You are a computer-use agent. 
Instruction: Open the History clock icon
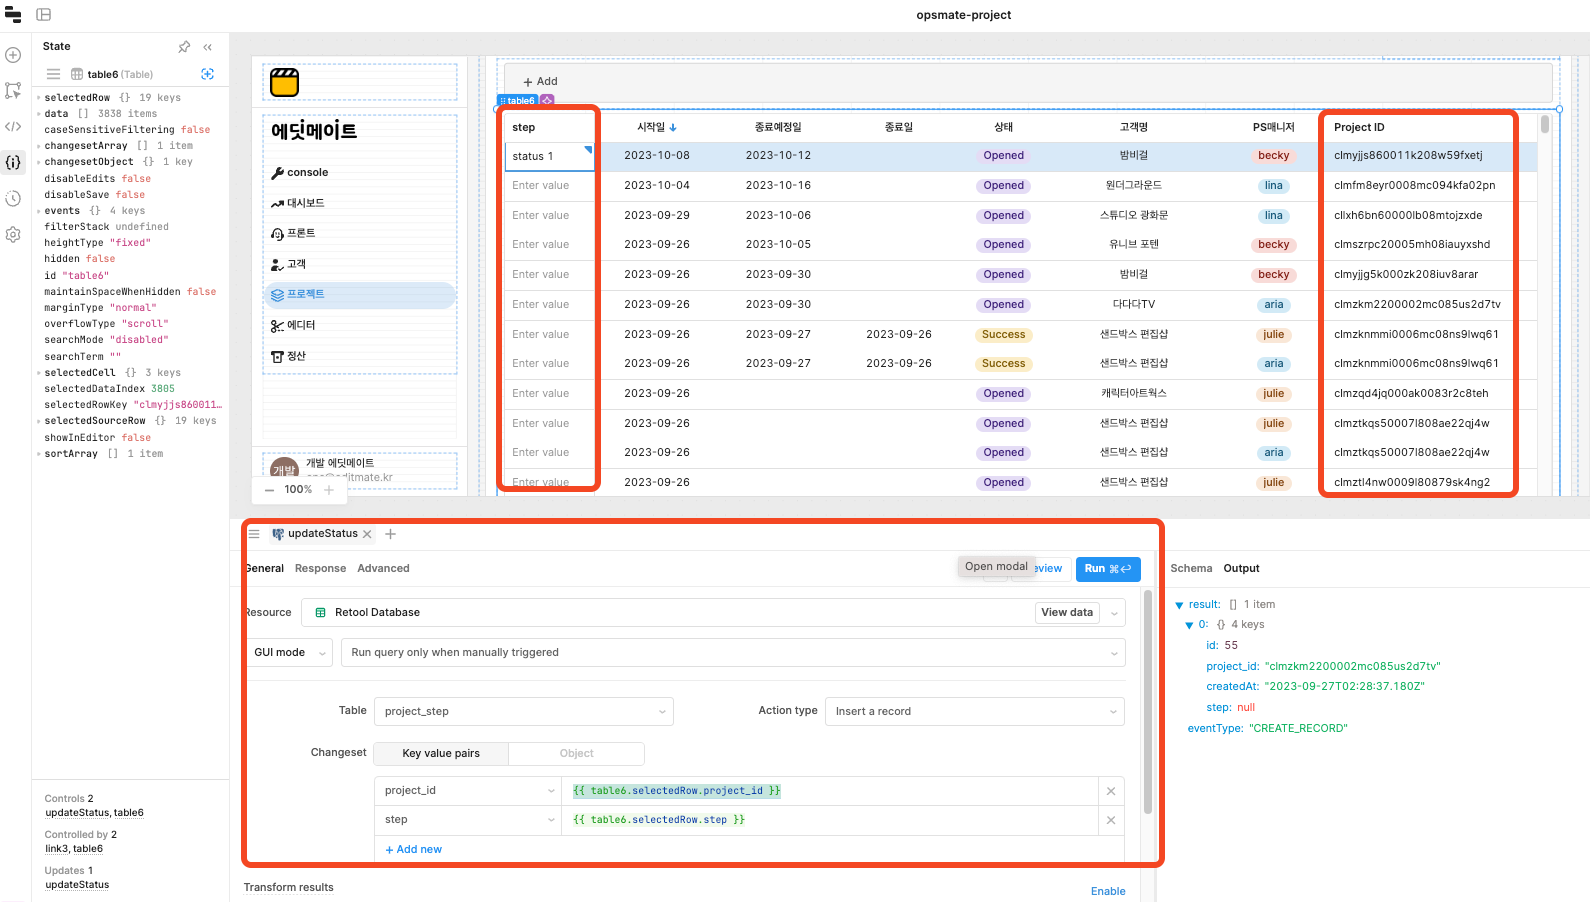13,198
